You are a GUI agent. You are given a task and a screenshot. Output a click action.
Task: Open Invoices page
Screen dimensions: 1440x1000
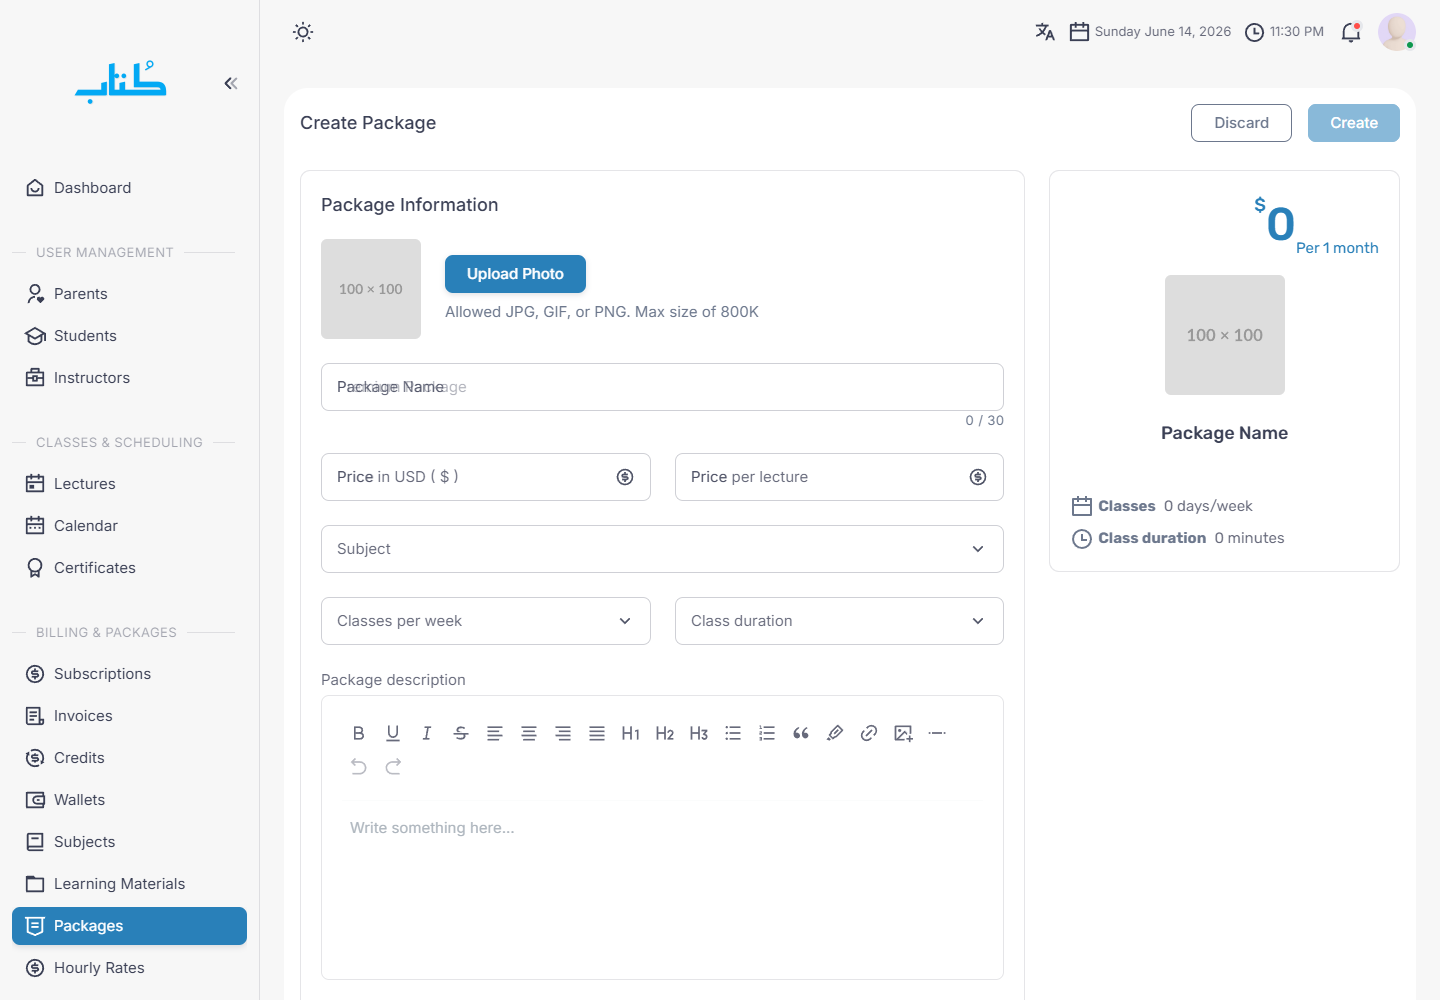[129, 716]
